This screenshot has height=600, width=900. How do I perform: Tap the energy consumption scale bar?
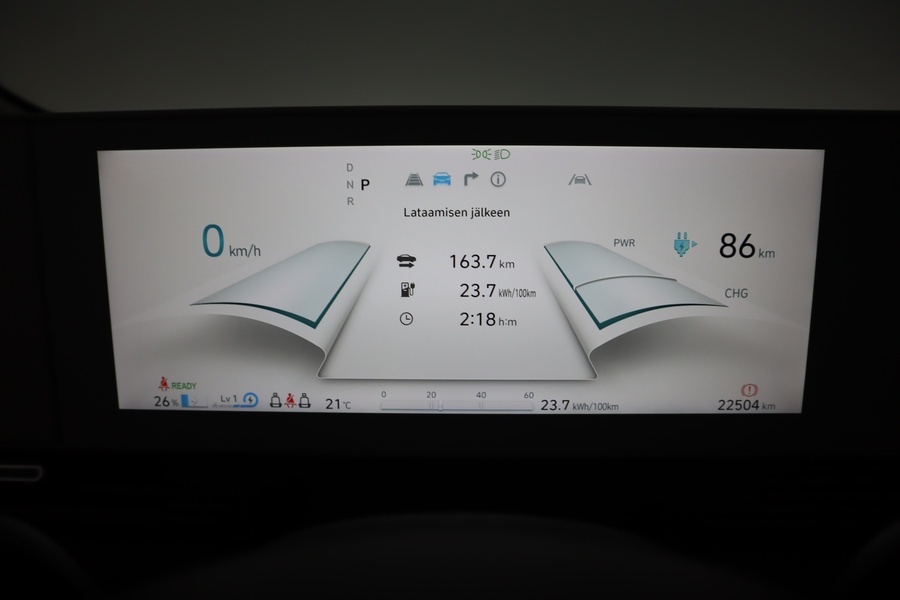pyautogui.click(x=456, y=402)
